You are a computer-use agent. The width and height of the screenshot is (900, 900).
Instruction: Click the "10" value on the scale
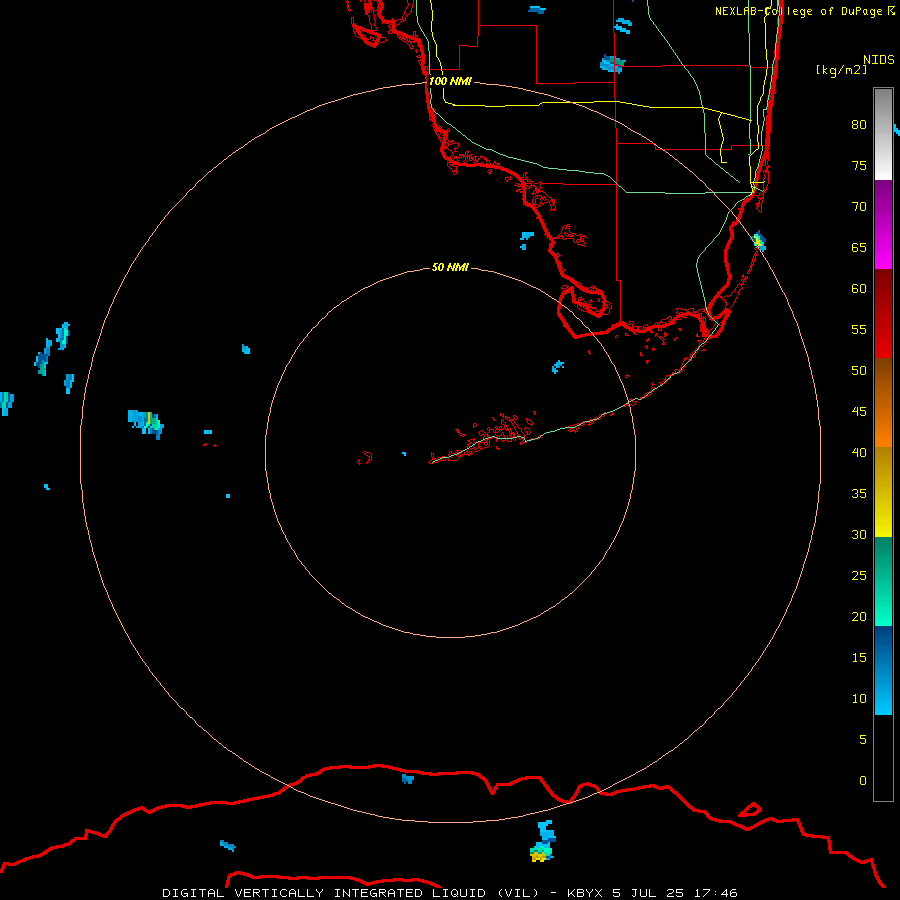(x=859, y=699)
